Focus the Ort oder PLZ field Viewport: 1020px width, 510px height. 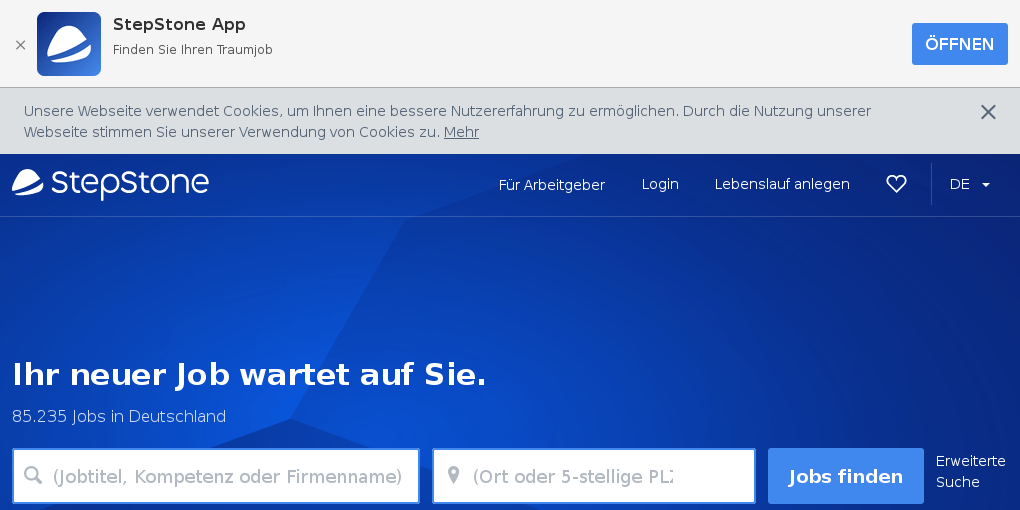click(x=594, y=476)
